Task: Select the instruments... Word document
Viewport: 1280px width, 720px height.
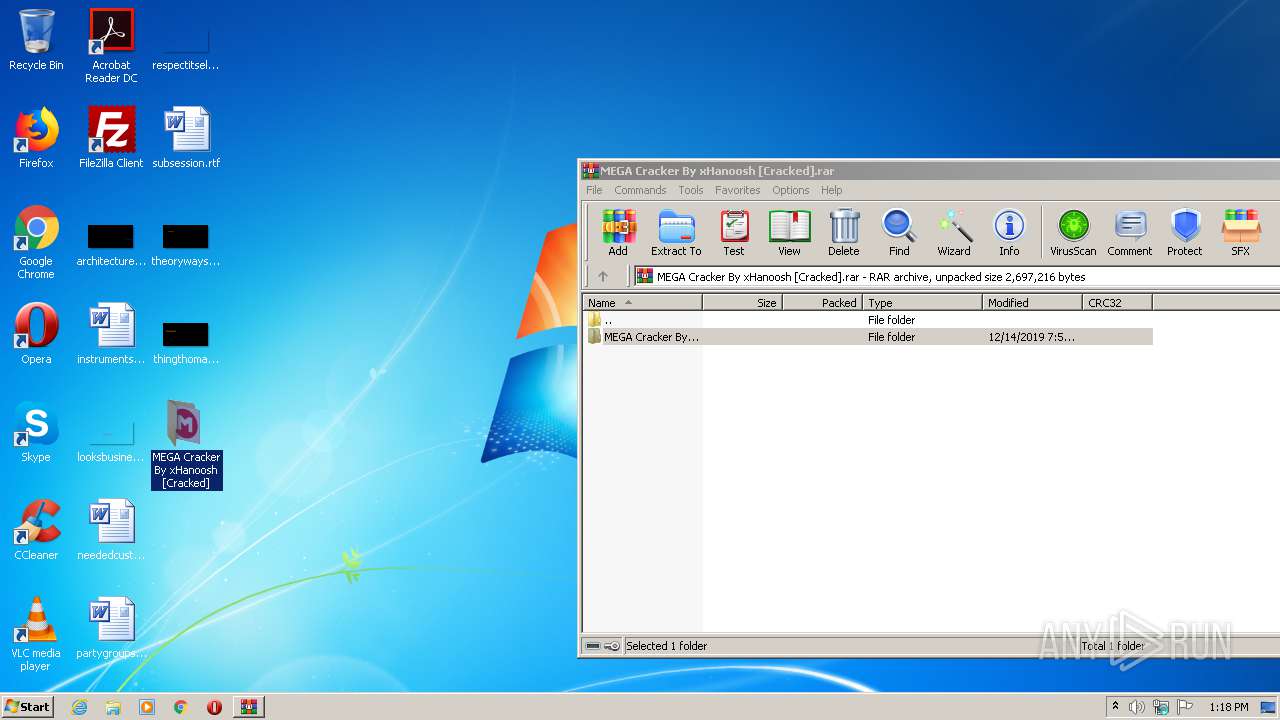Action: click(x=111, y=334)
